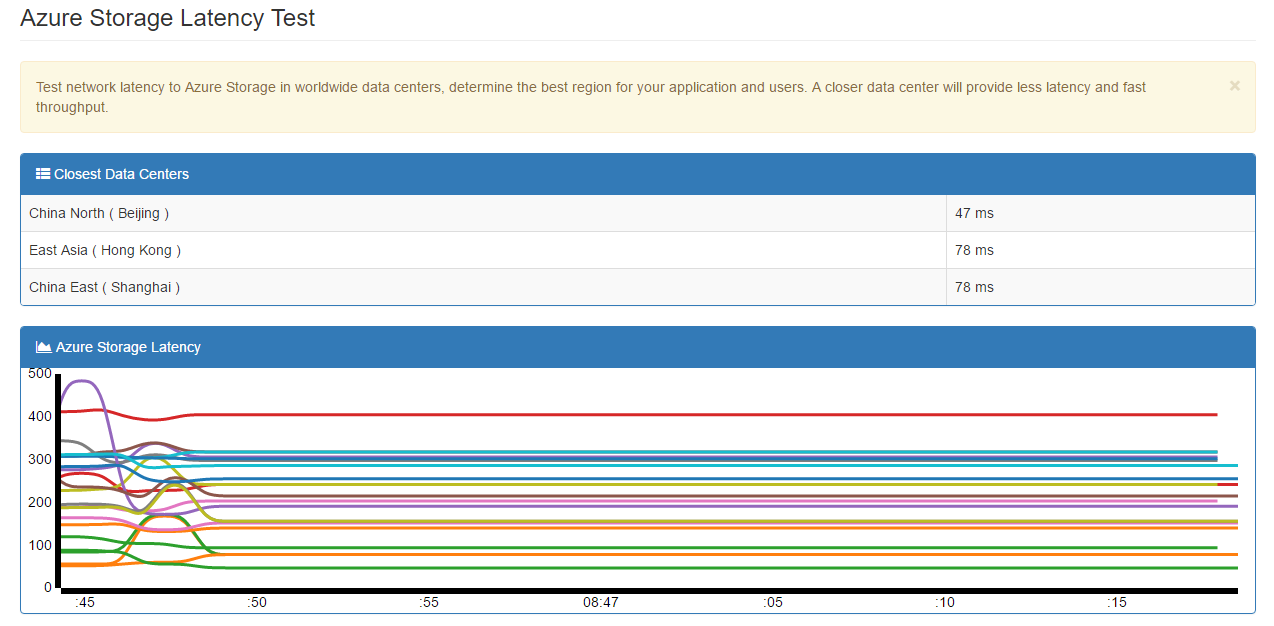Click the 47 ms latency value

click(974, 213)
